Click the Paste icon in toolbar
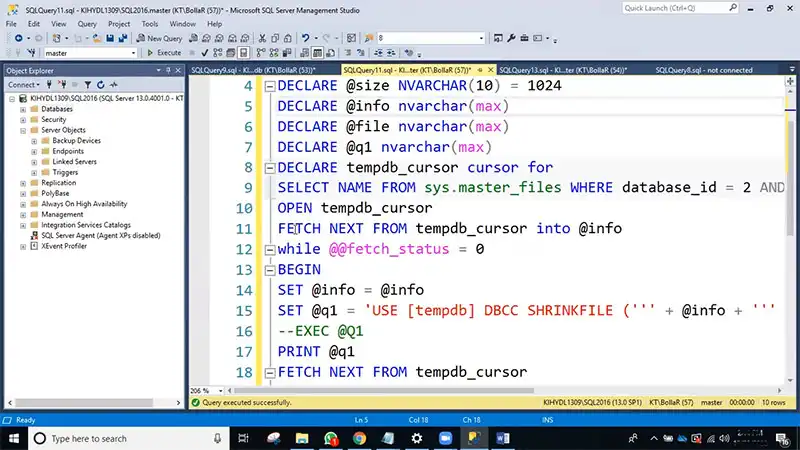The height and width of the screenshot is (450, 800). coord(288,38)
